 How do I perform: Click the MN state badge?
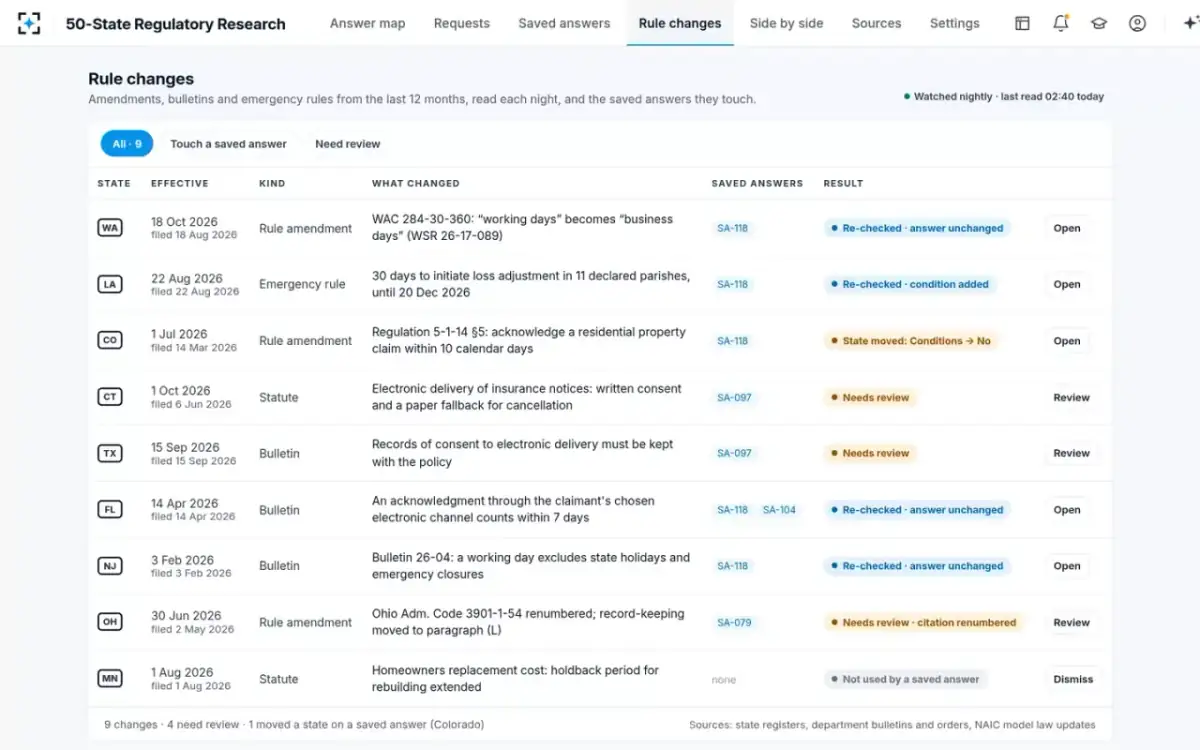[x=110, y=679]
